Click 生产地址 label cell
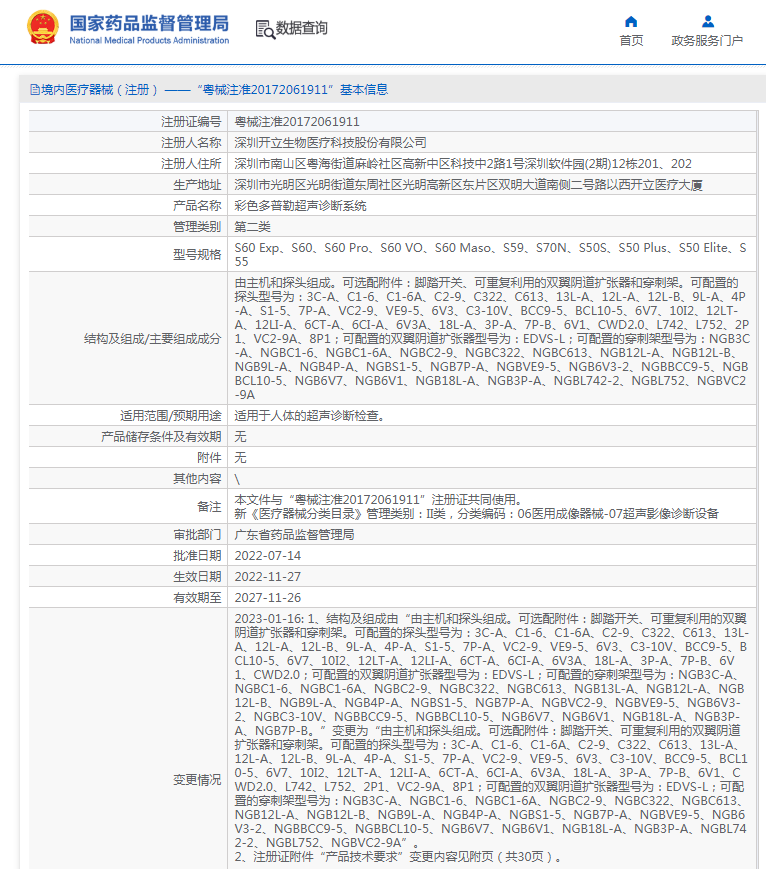Viewport: 766px width, 869px height. (x=128, y=185)
